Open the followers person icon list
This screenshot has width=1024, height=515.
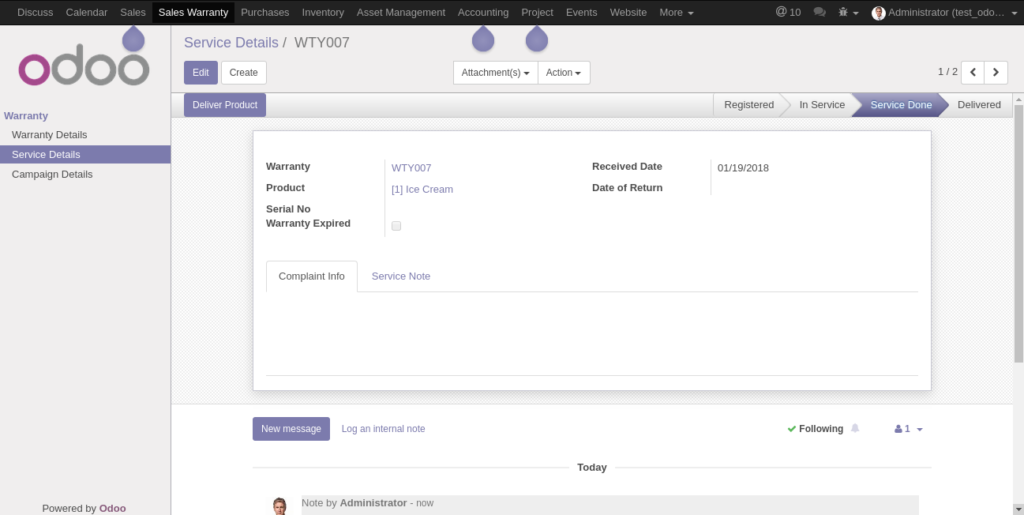tap(908, 429)
